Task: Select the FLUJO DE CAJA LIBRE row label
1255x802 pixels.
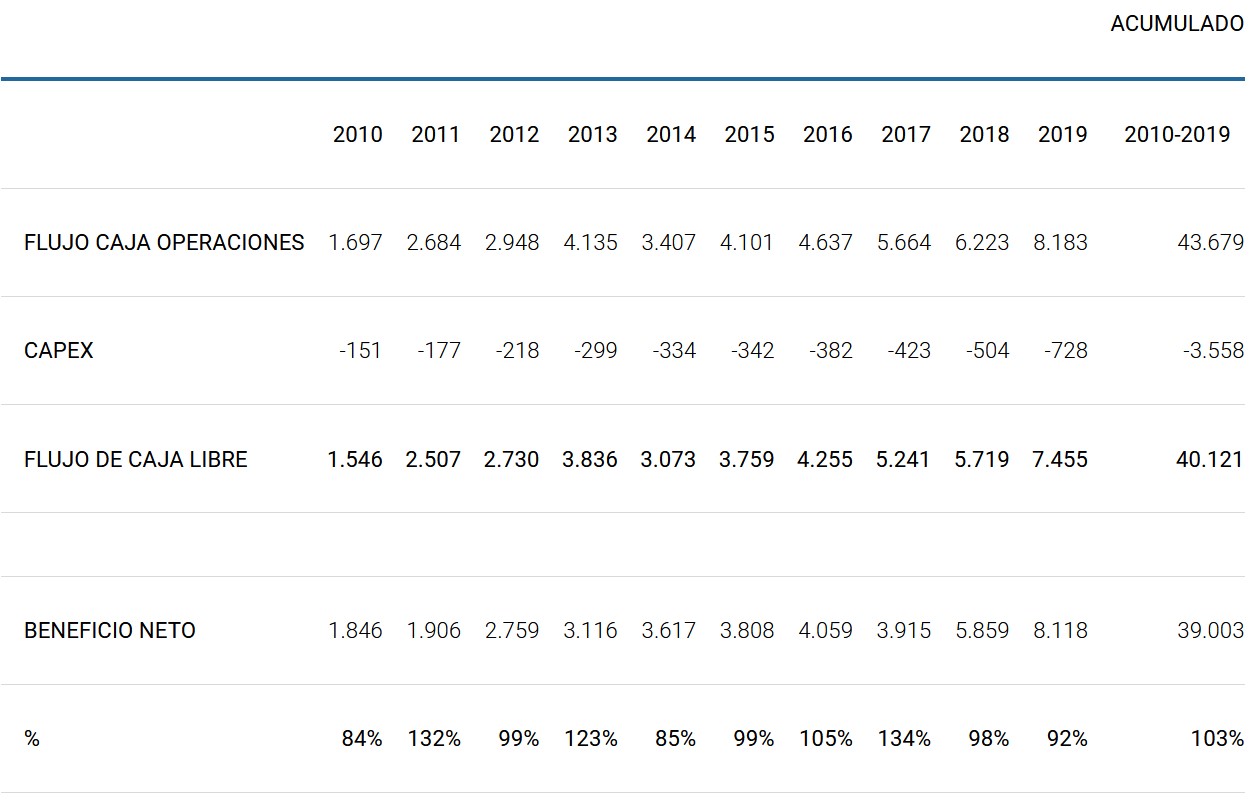Action: tap(135, 460)
